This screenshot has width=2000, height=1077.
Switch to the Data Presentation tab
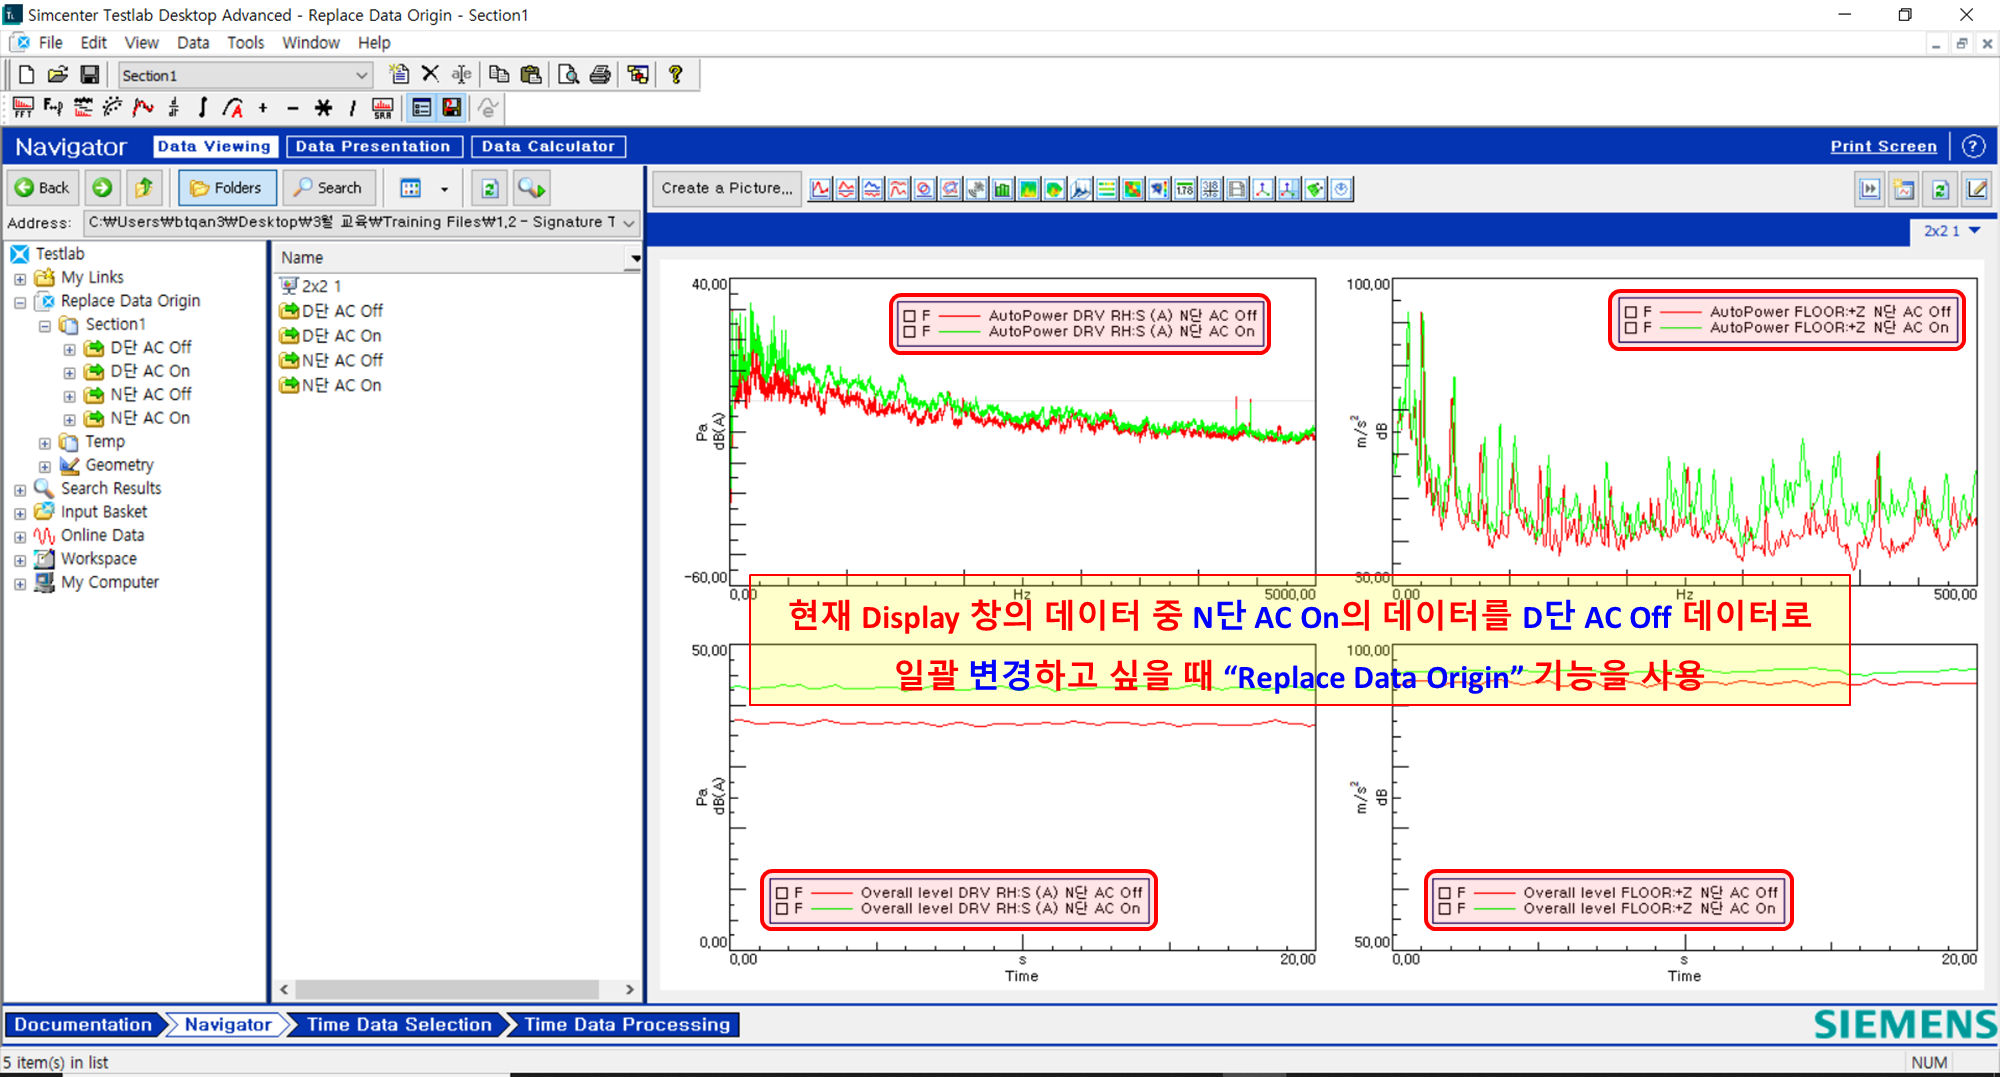pos(374,146)
